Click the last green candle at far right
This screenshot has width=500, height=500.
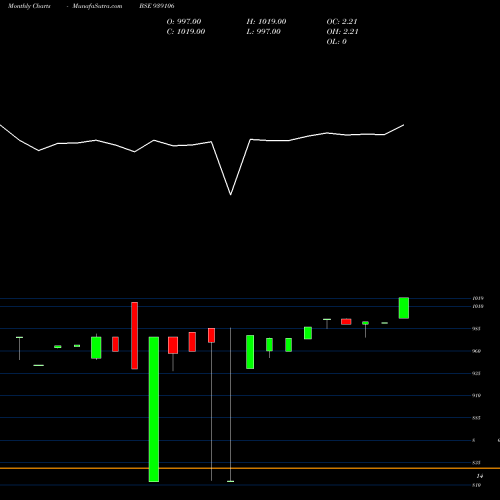click(404, 308)
